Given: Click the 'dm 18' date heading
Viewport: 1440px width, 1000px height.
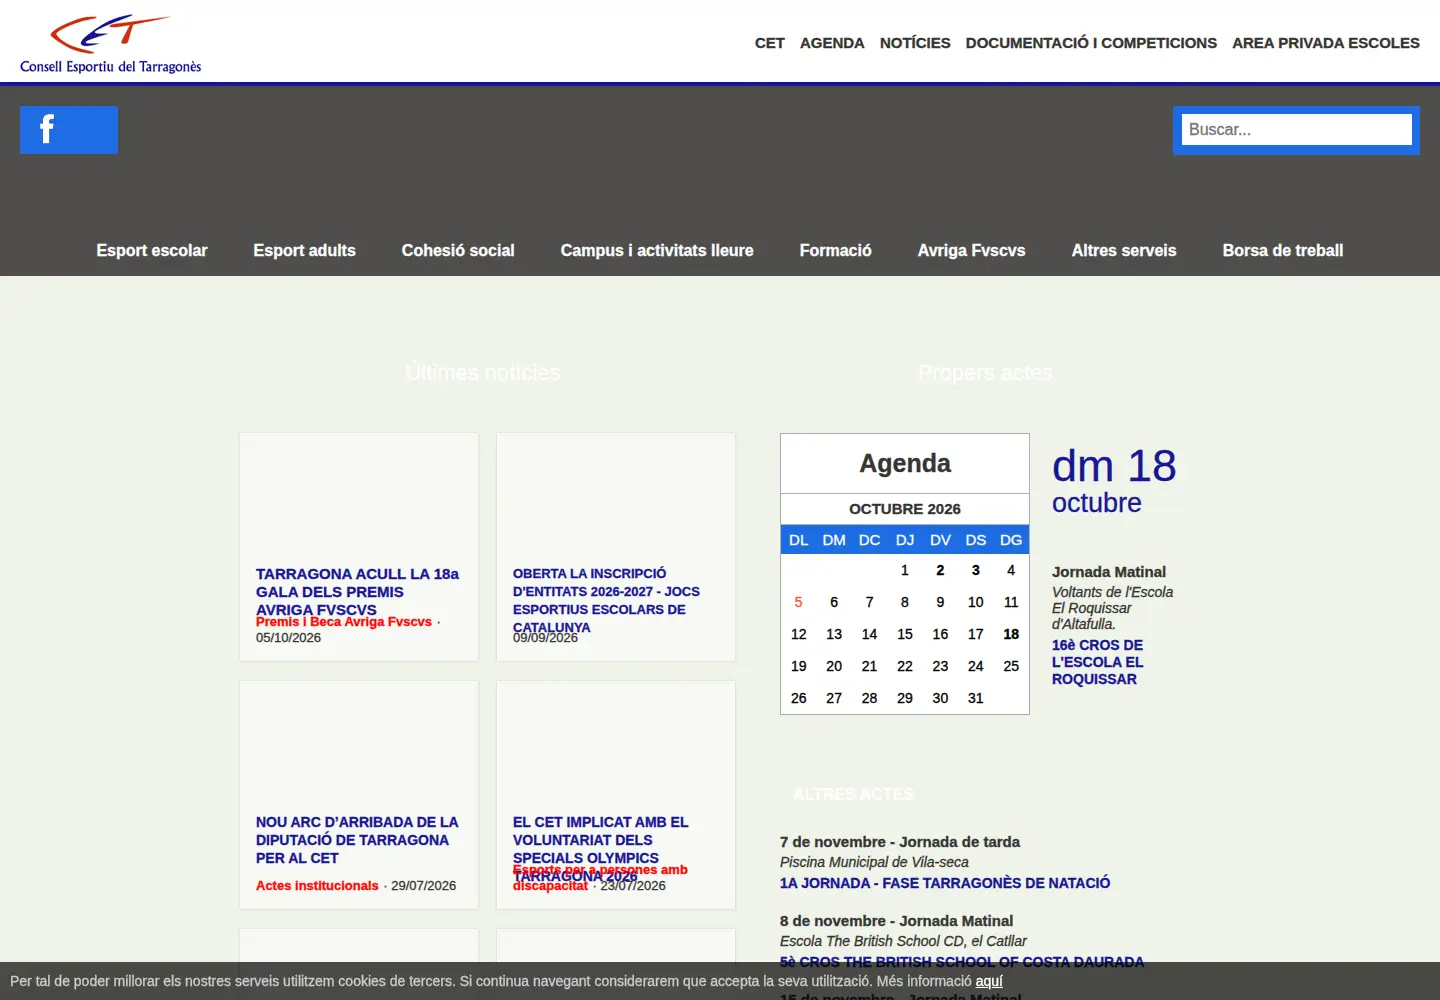Looking at the screenshot, I should [1114, 466].
